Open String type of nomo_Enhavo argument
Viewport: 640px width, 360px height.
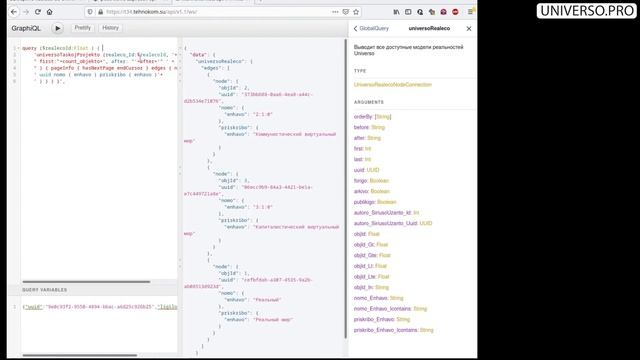coord(396,298)
